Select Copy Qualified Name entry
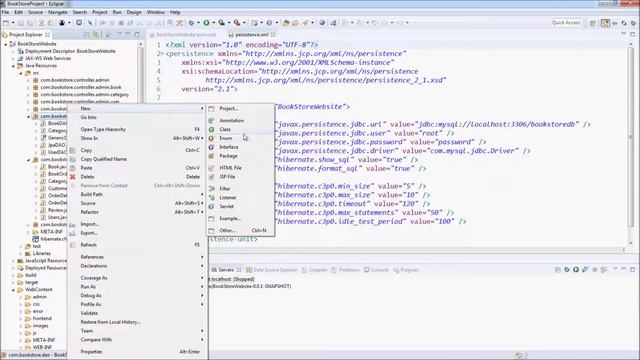The image size is (640, 360). coord(137,159)
